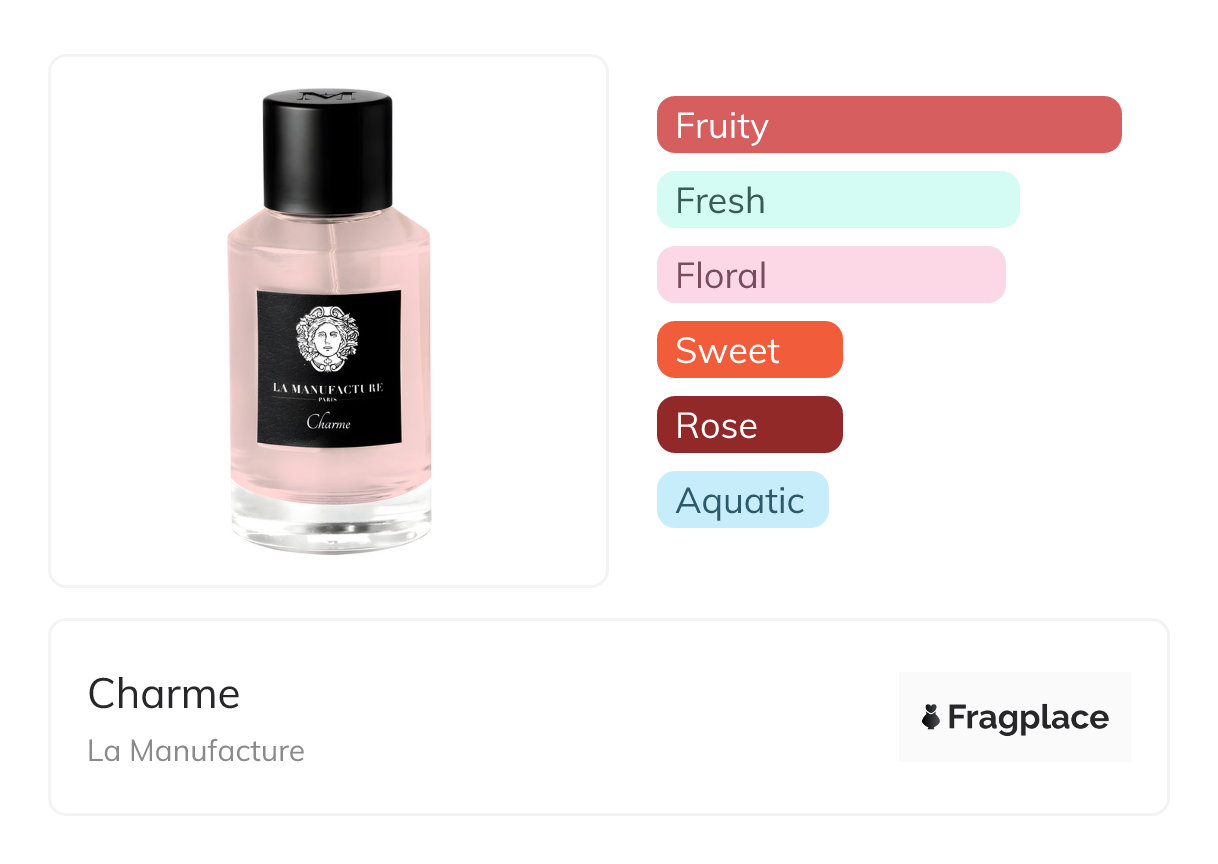
Task: Choose the dark red Rose accord tag
Action: pyautogui.click(x=750, y=425)
